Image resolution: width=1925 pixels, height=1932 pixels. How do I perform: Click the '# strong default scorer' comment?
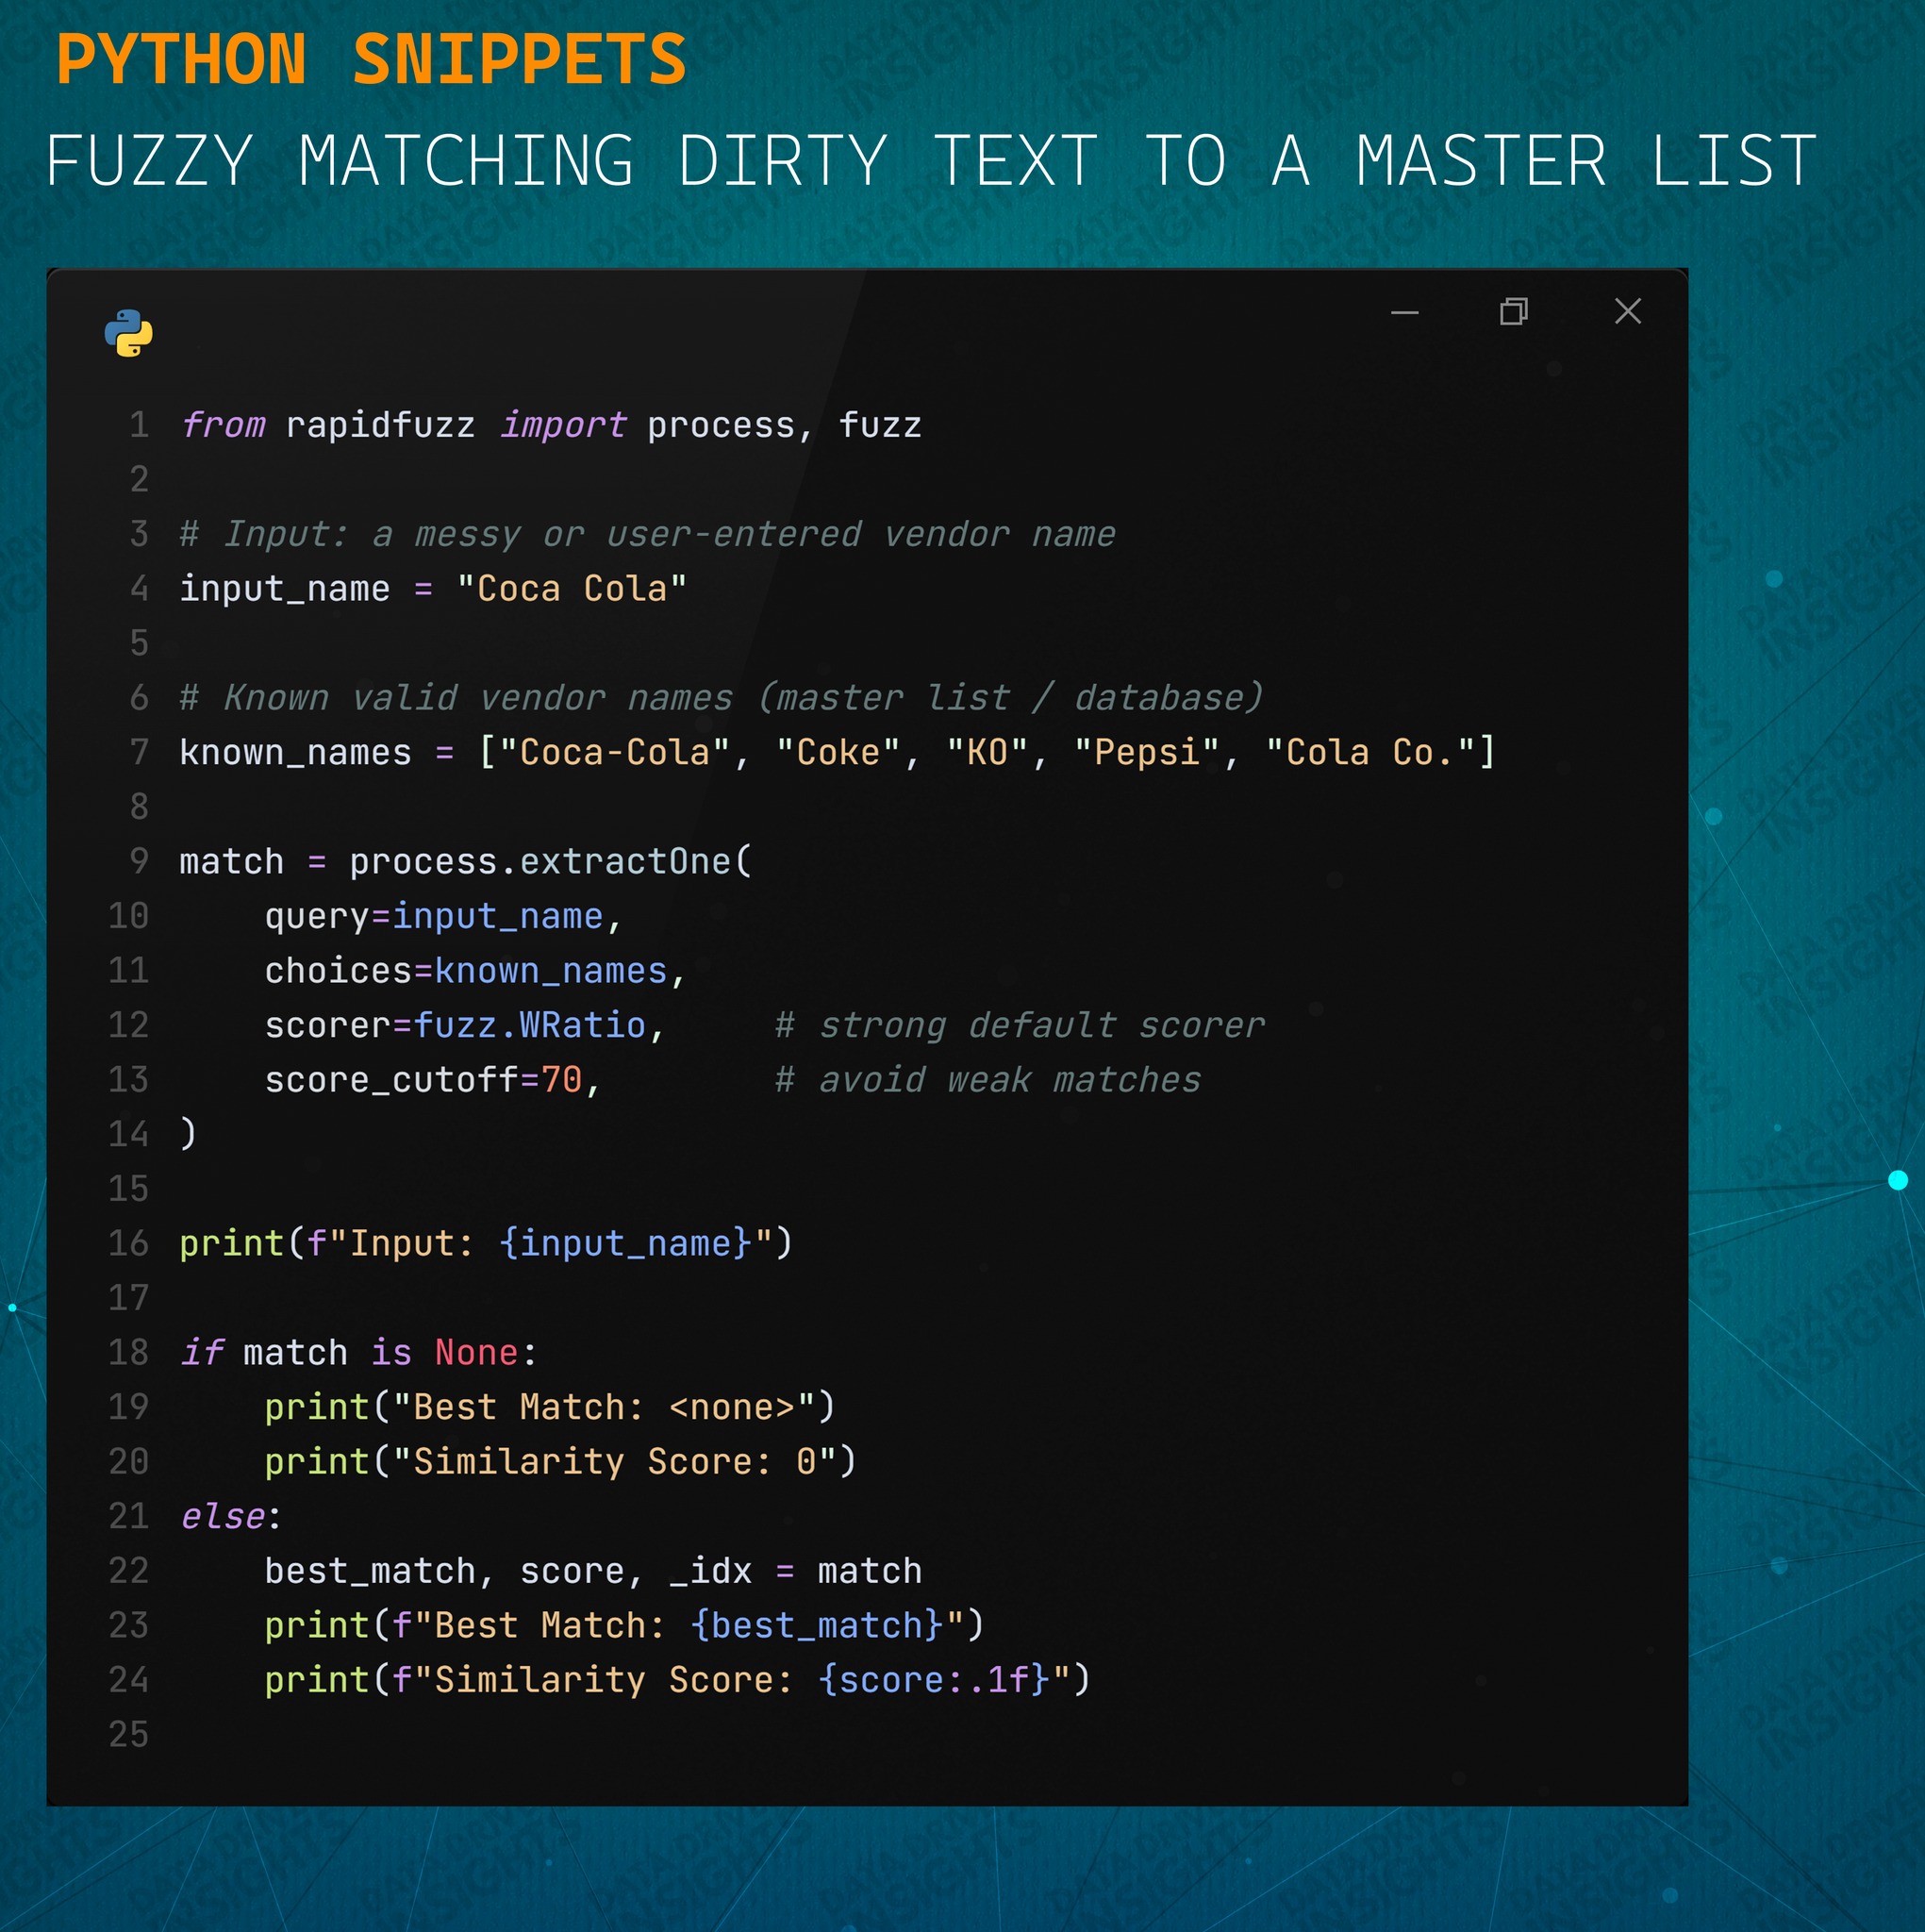point(1020,1026)
